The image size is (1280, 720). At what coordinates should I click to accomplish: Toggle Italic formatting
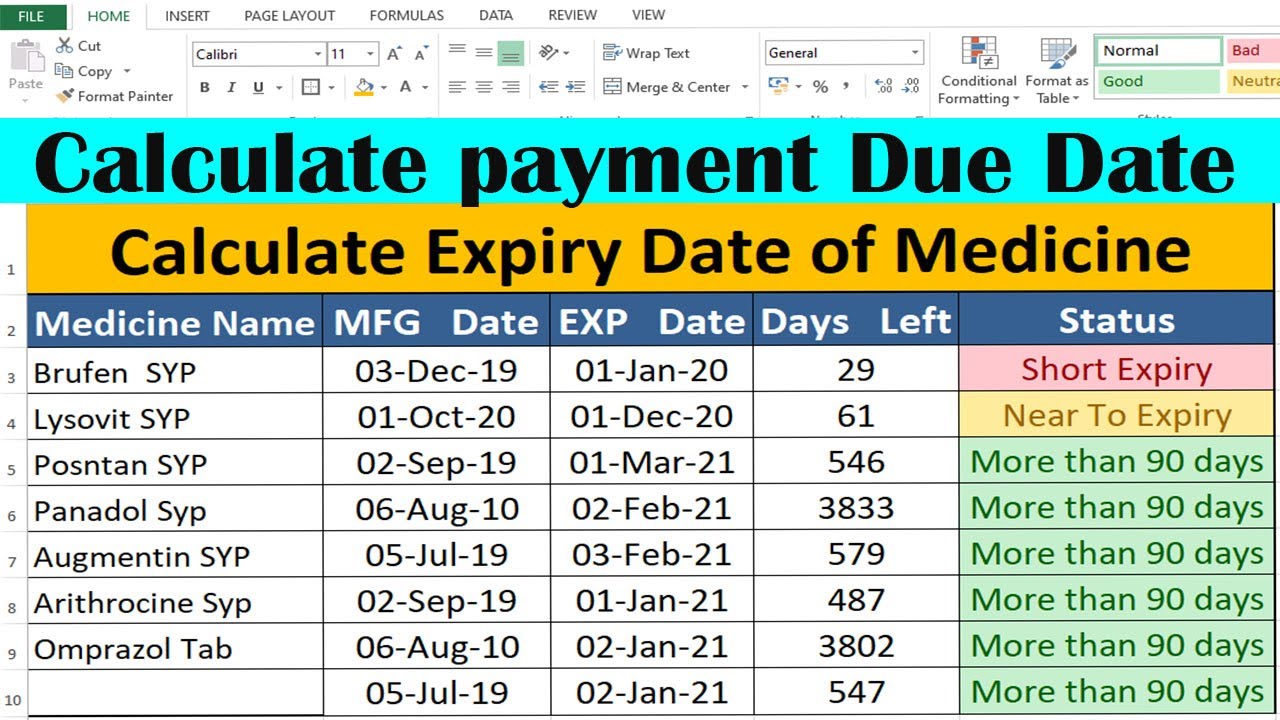click(232, 87)
